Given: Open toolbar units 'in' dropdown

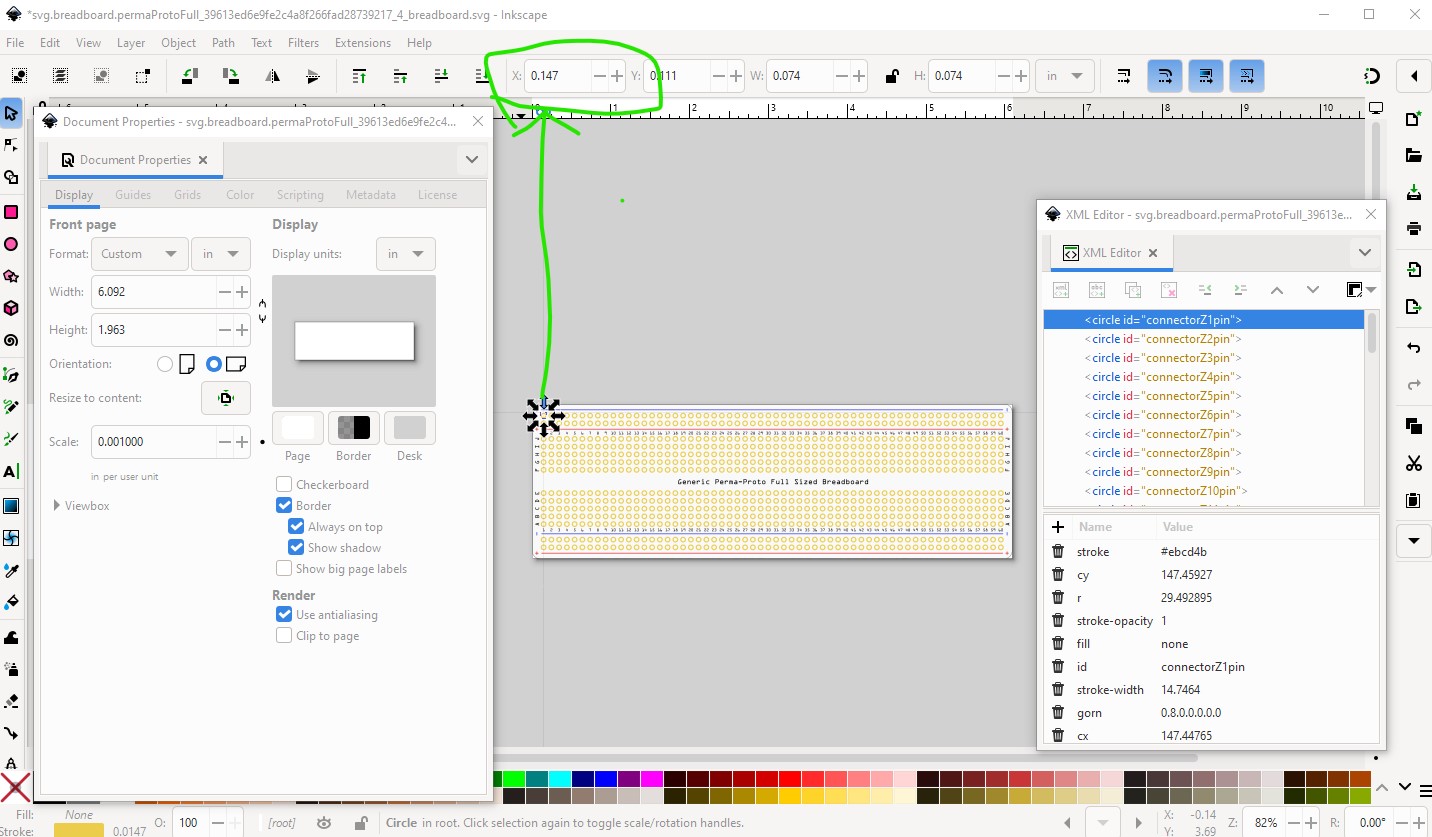Looking at the screenshot, I should tap(1064, 76).
